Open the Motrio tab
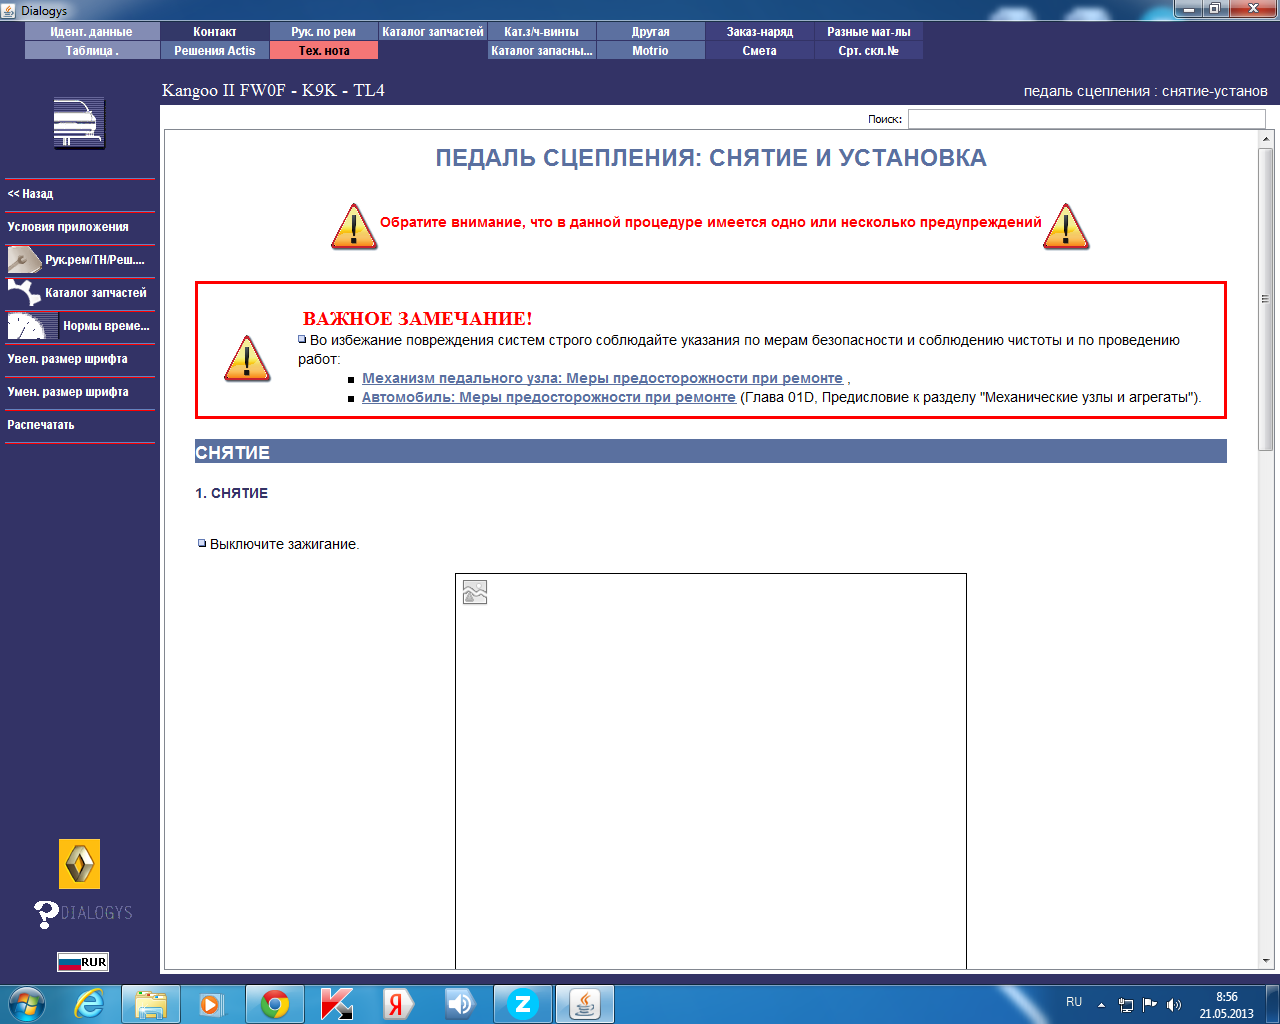The width and height of the screenshot is (1280, 1024). click(651, 51)
